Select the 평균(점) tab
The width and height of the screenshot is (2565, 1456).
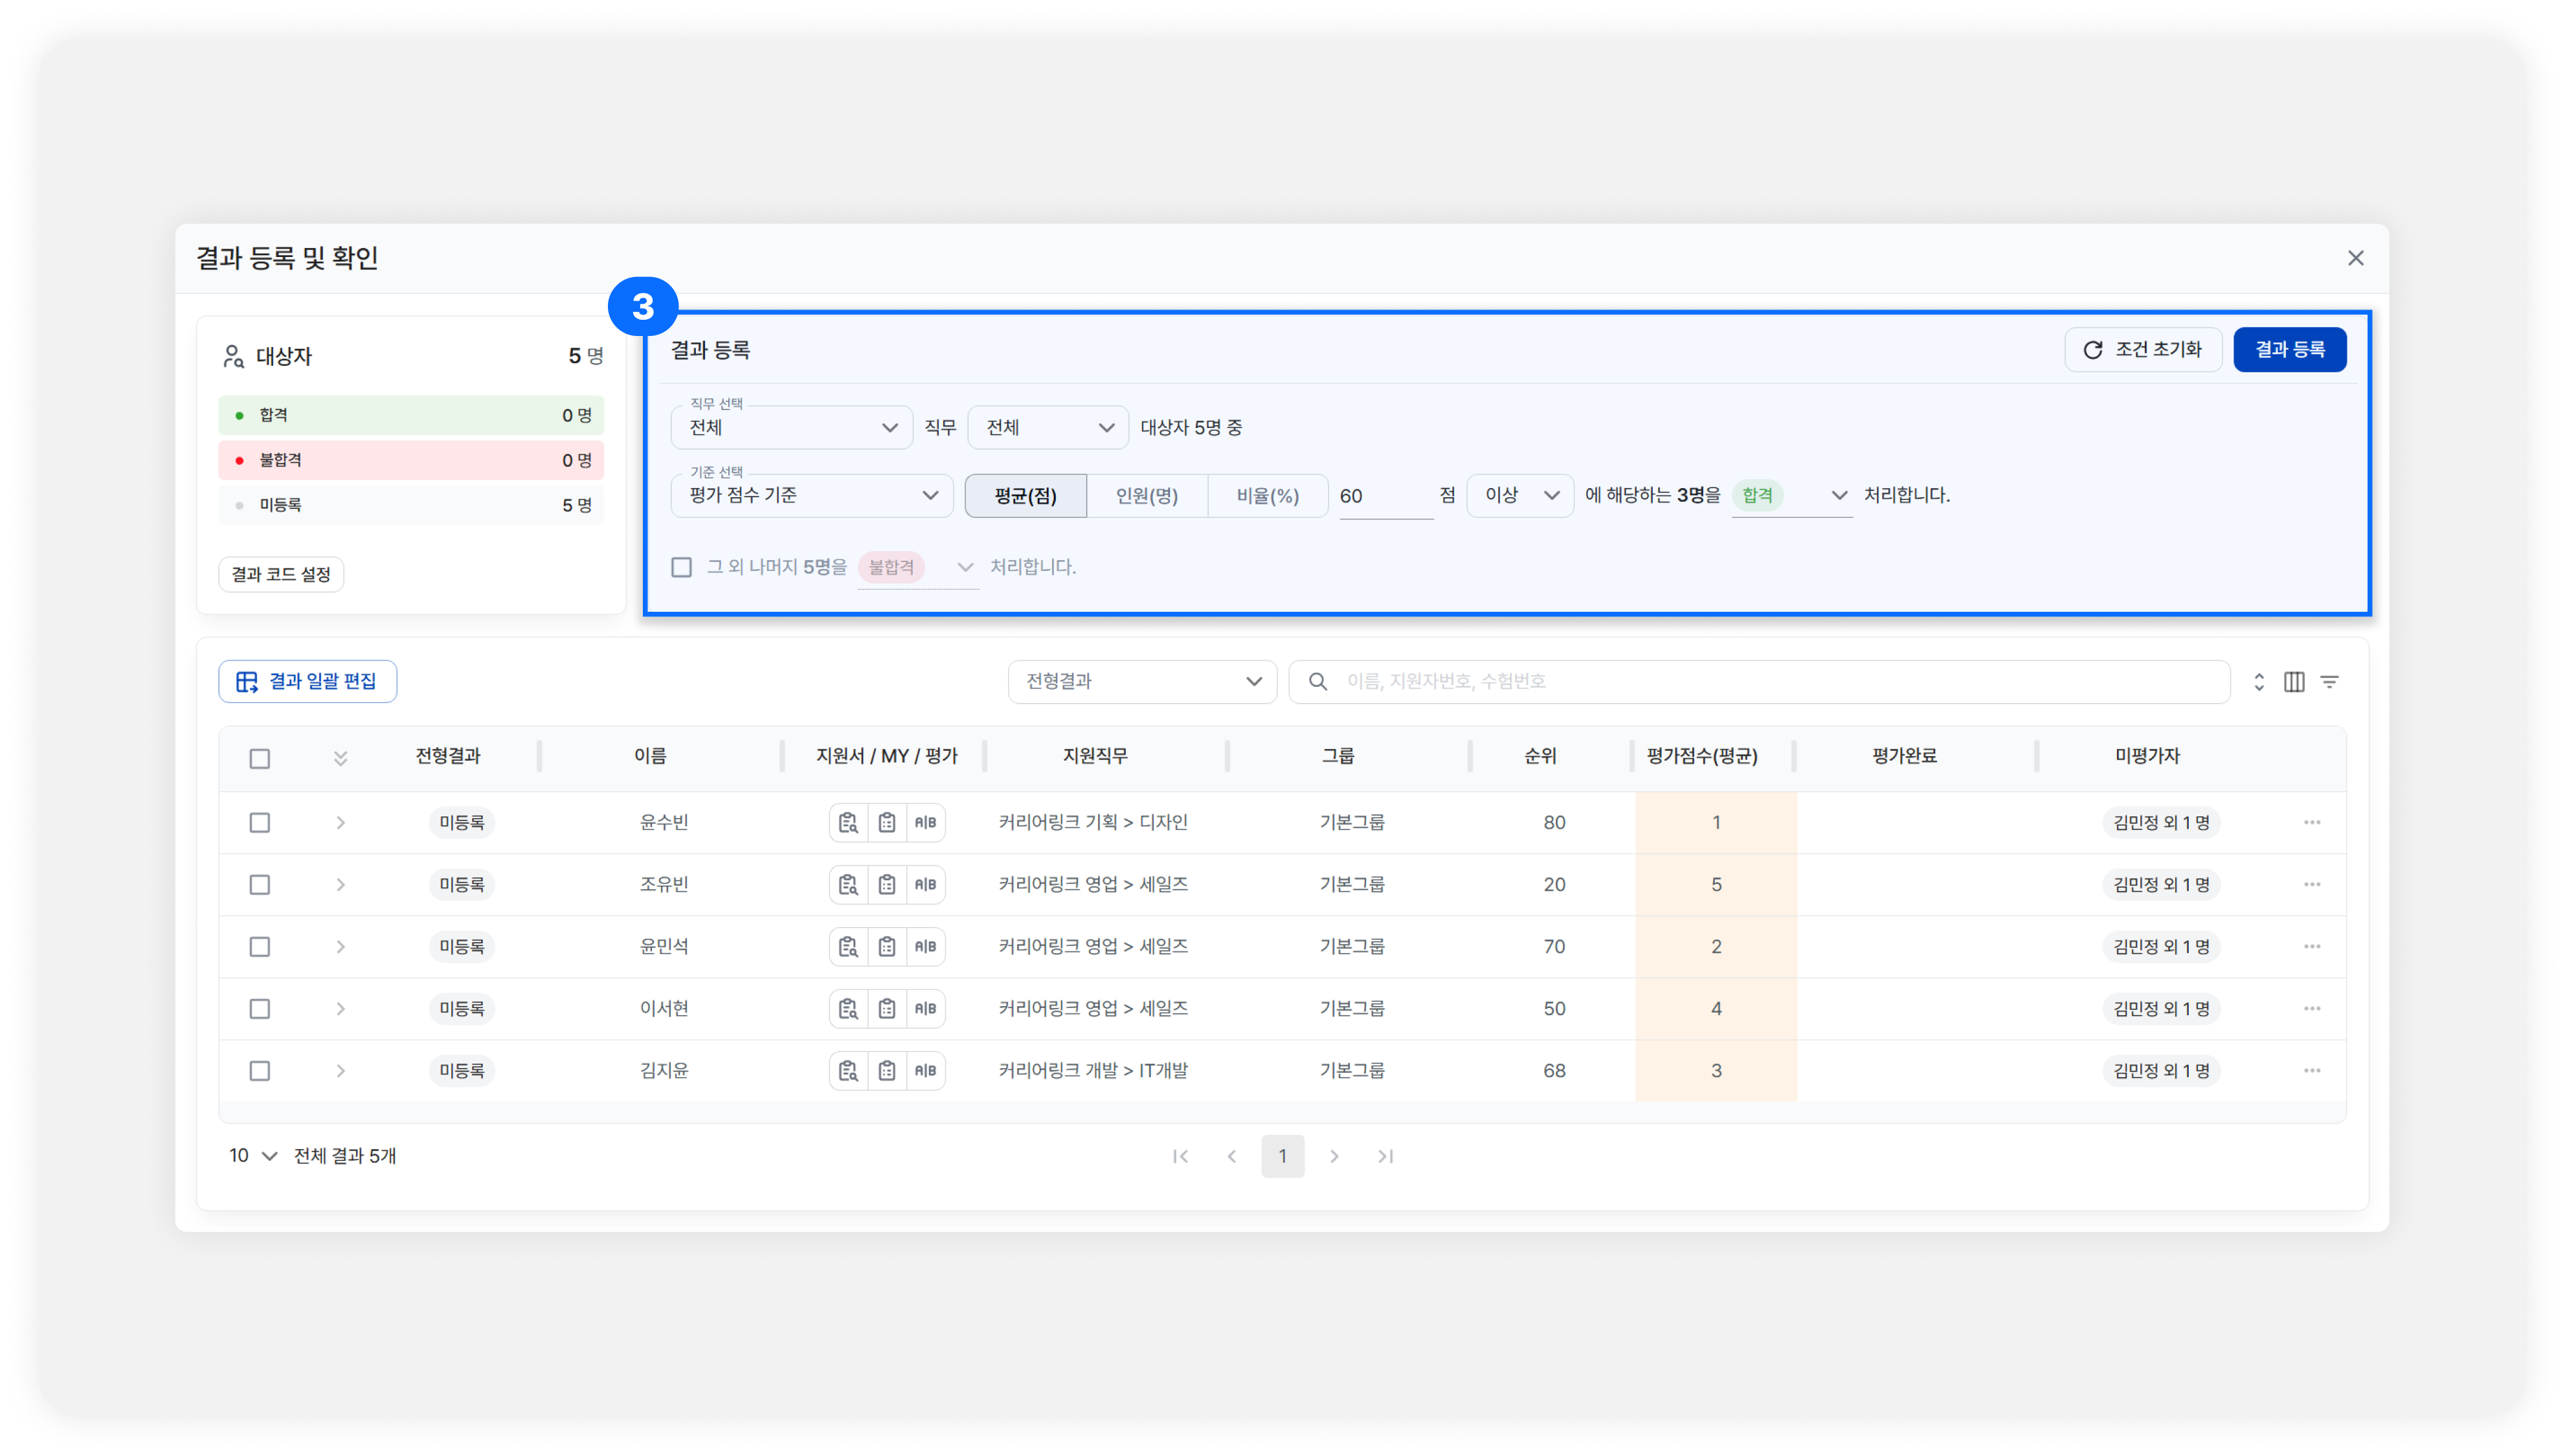click(x=1025, y=495)
